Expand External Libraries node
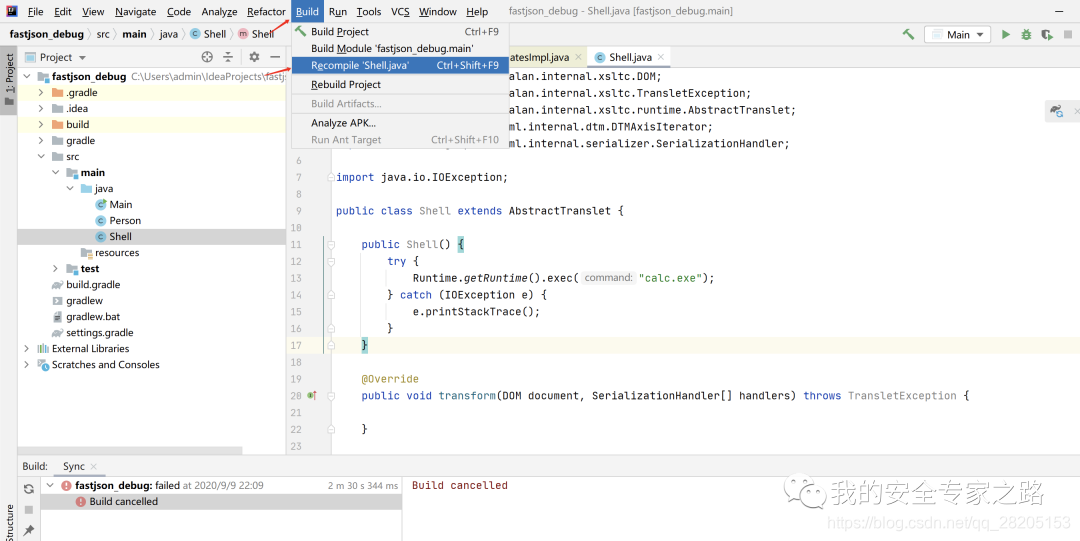1080x541 pixels. 26,349
